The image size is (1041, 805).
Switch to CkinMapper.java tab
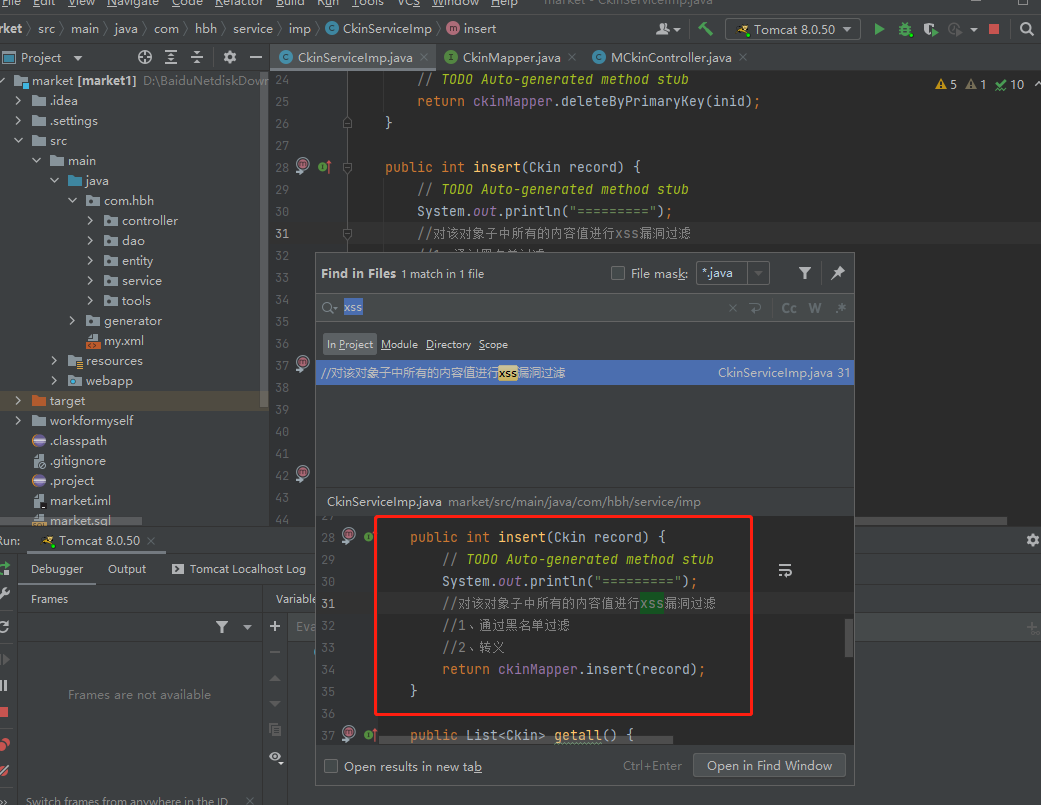coord(511,58)
